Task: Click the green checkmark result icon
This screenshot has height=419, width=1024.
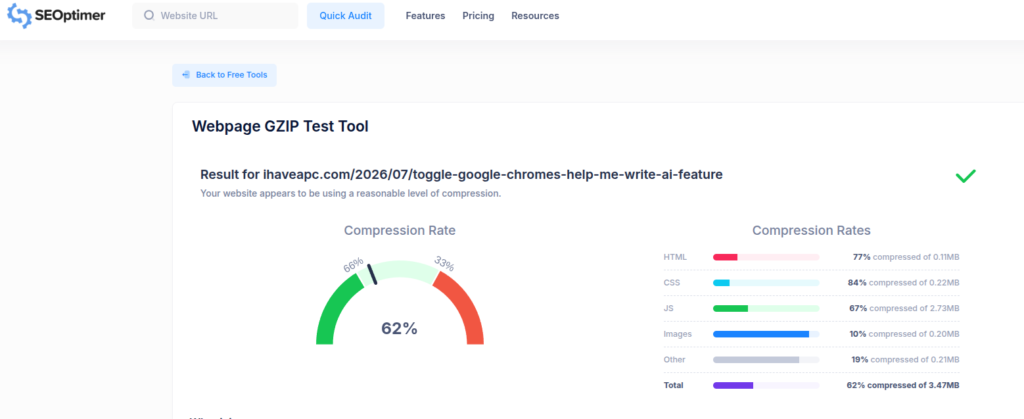Action: [x=965, y=176]
